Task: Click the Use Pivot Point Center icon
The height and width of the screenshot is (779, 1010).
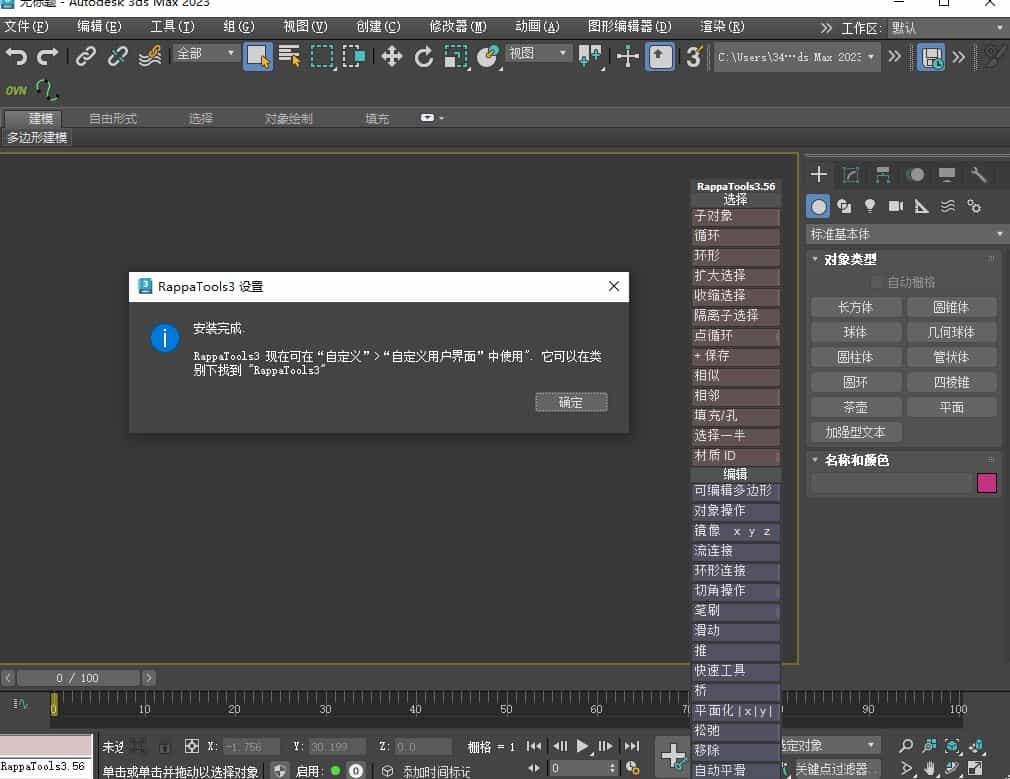Action: coord(589,57)
